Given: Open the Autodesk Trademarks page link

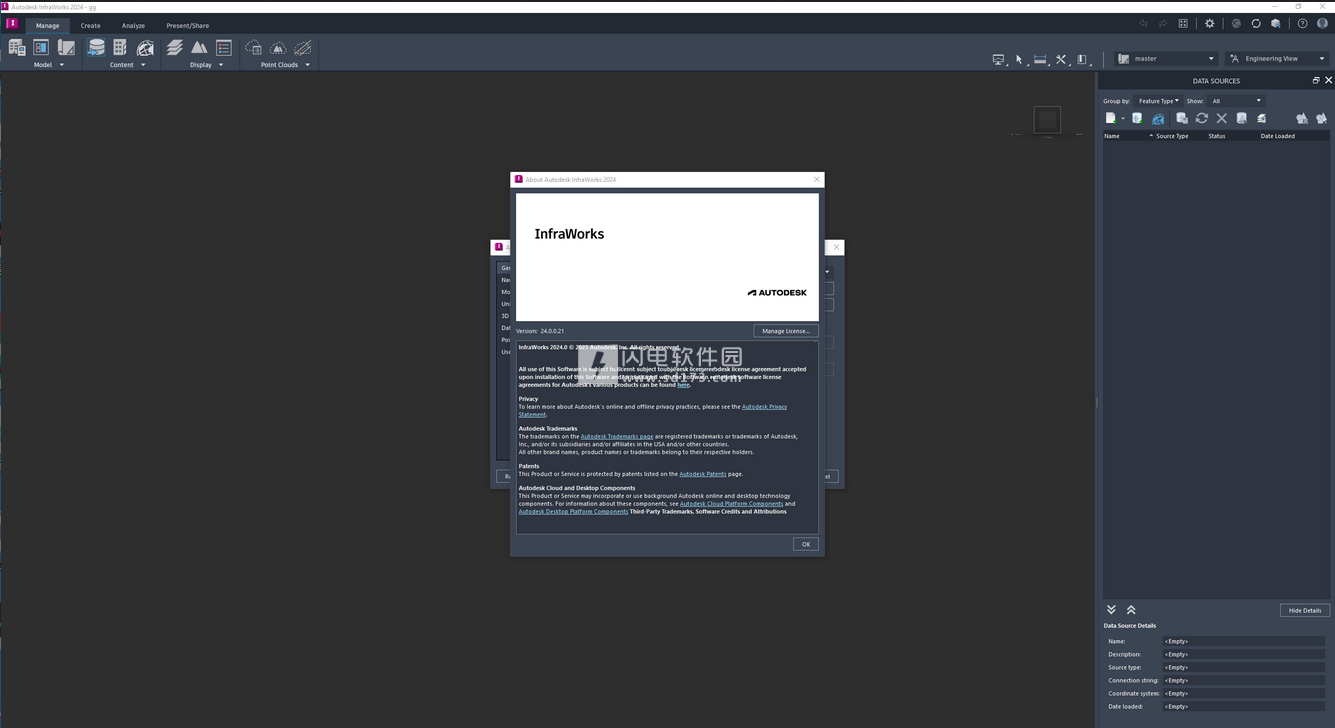Looking at the screenshot, I should [x=617, y=436].
